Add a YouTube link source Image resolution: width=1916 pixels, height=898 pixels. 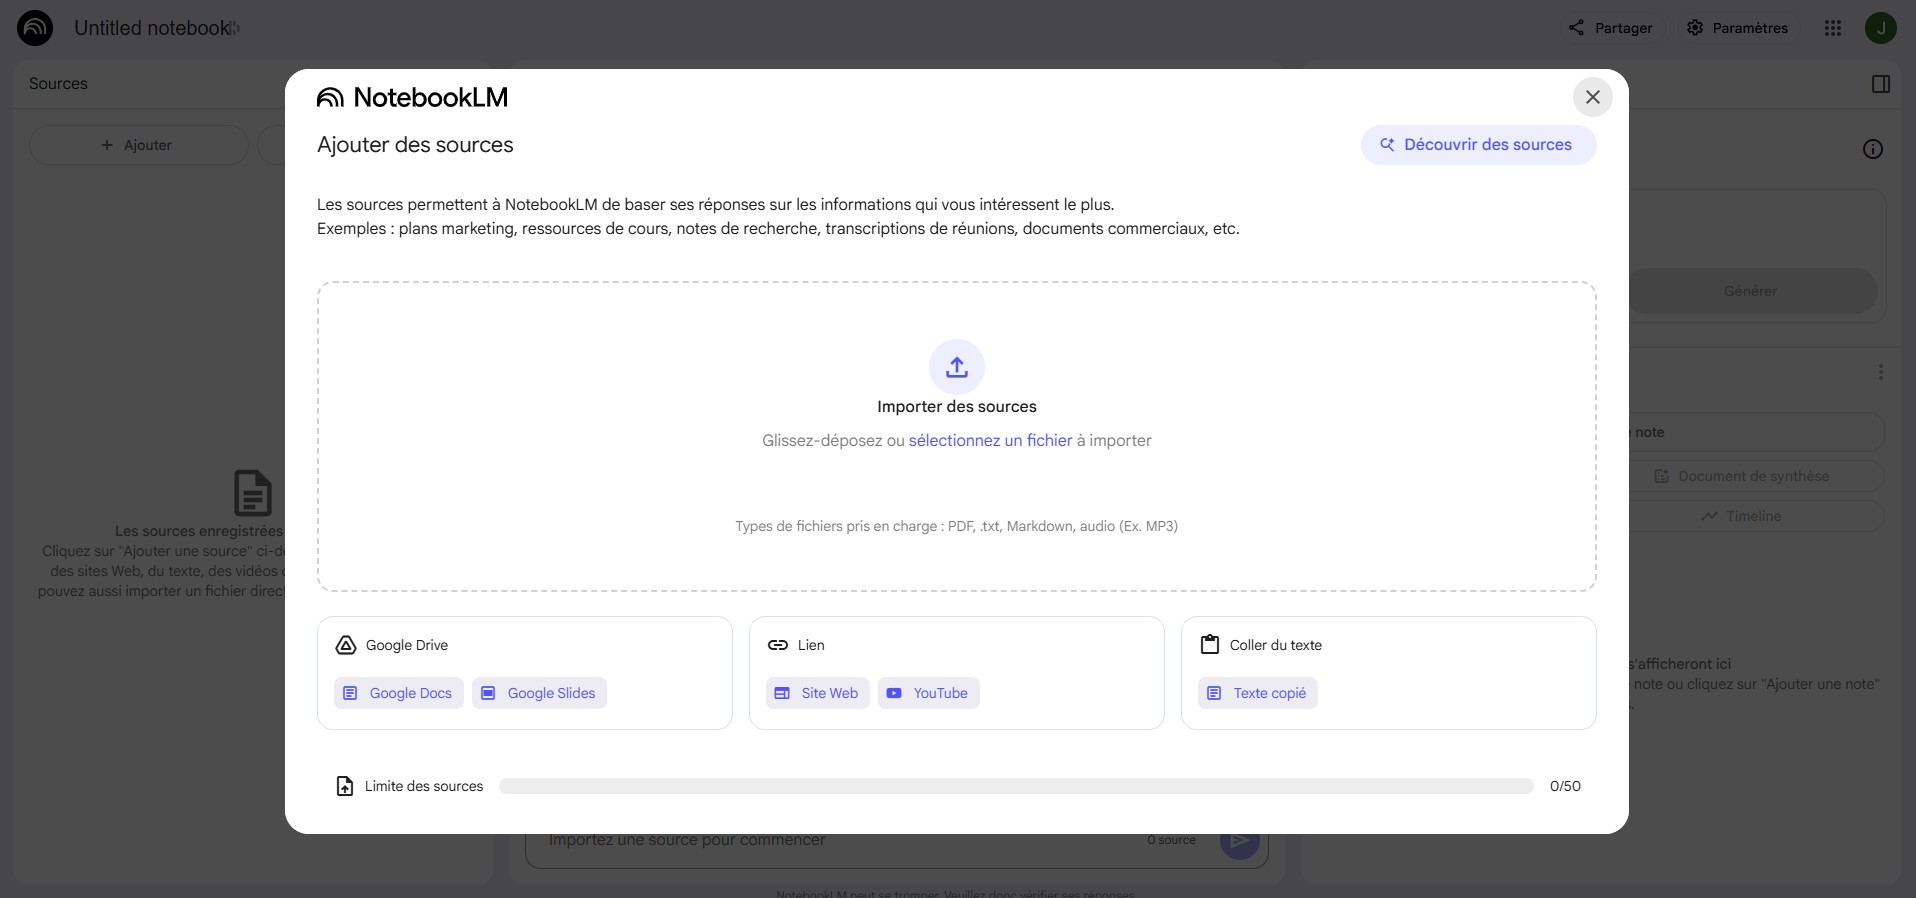tap(929, 693)
